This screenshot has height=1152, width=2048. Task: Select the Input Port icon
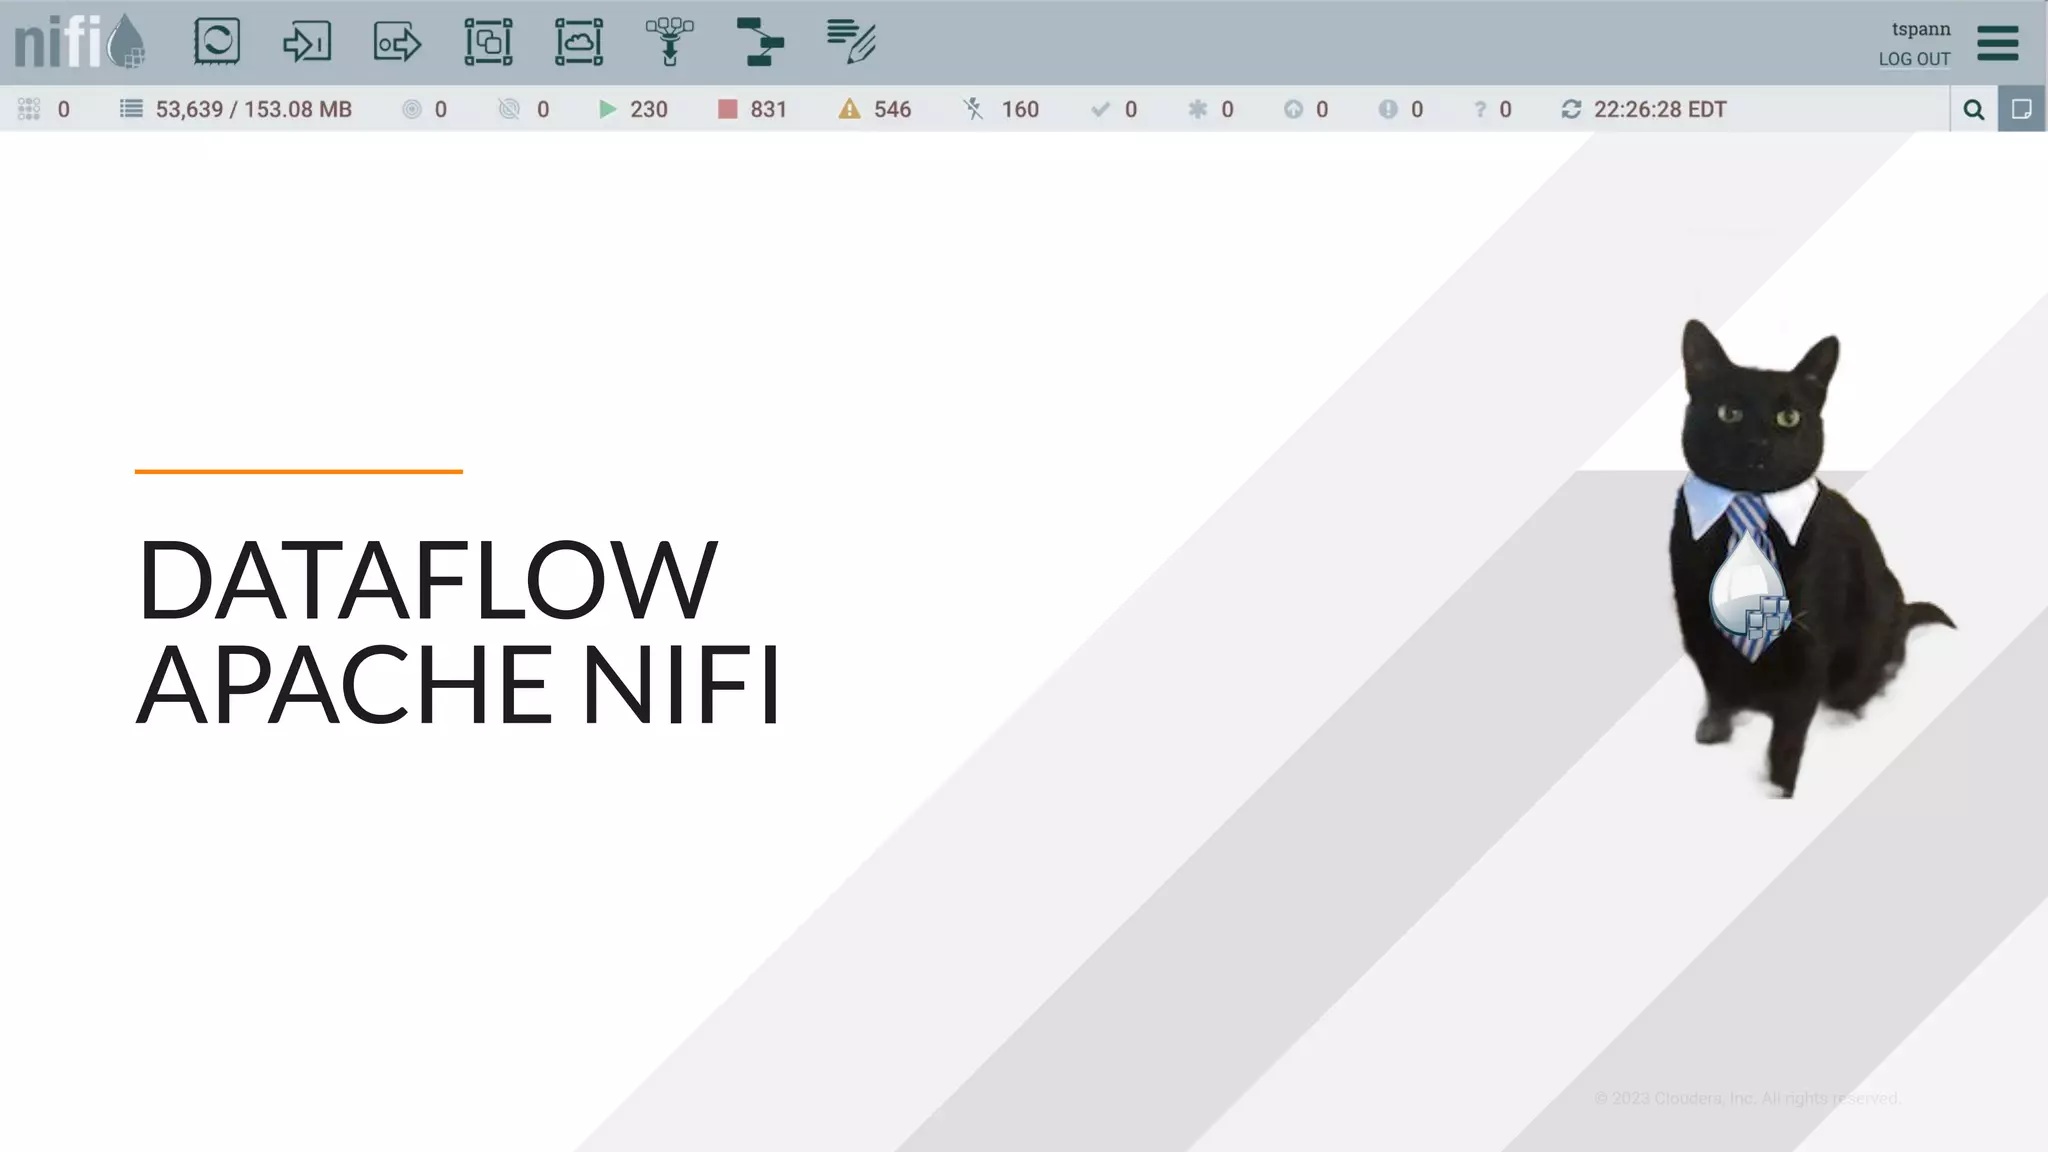point(307,42)
